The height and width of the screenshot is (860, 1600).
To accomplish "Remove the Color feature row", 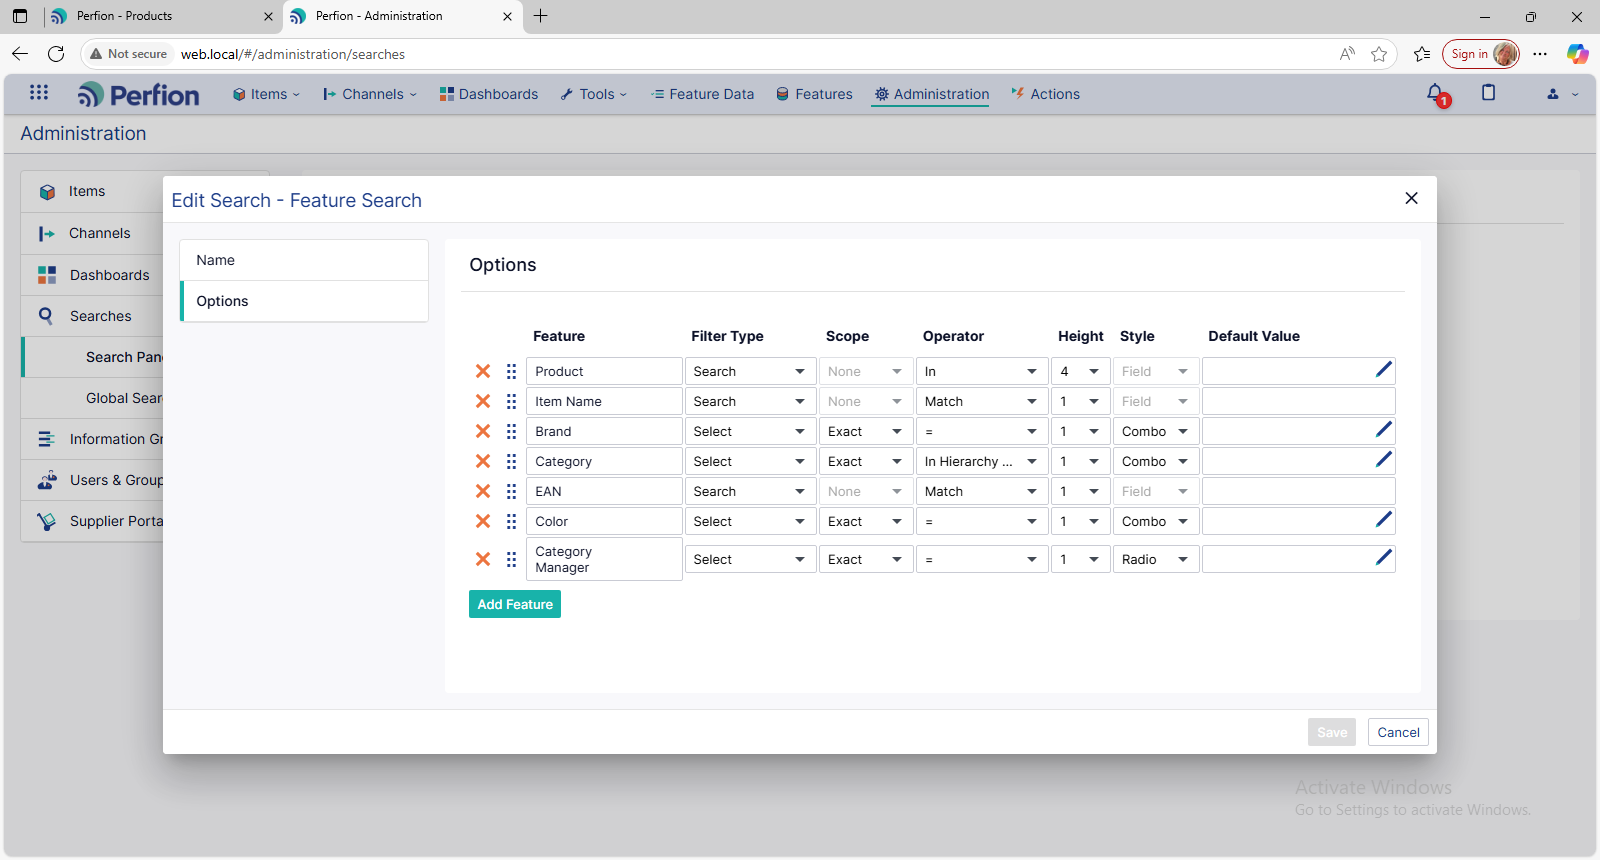I will click(483, 521).
